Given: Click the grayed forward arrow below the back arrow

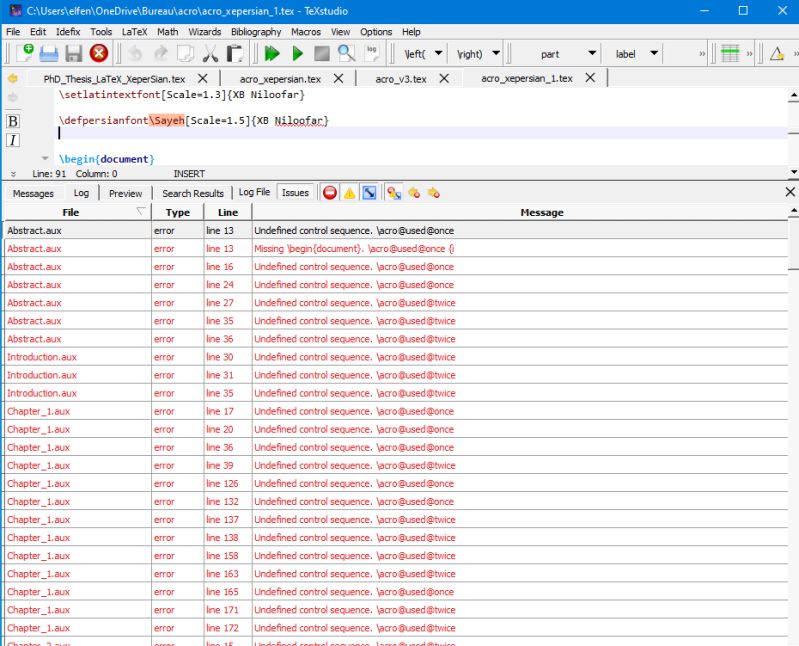Looking at the screenshot, I should [x=12, y=97].
